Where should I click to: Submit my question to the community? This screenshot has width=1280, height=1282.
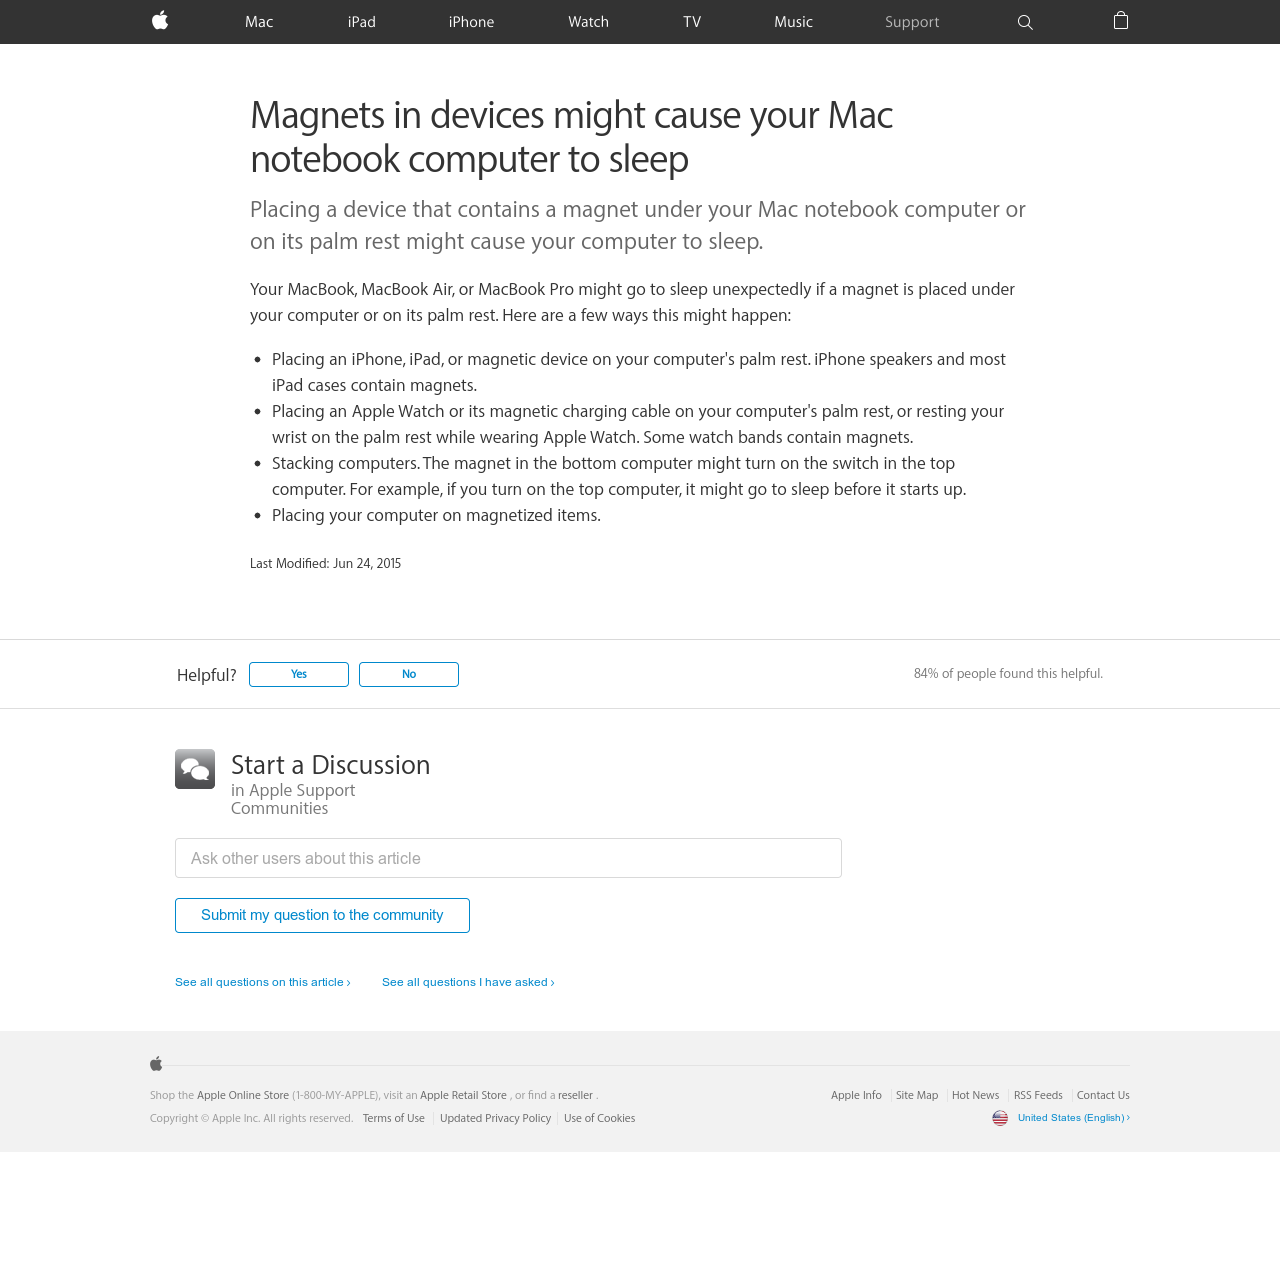pos(322,915)
